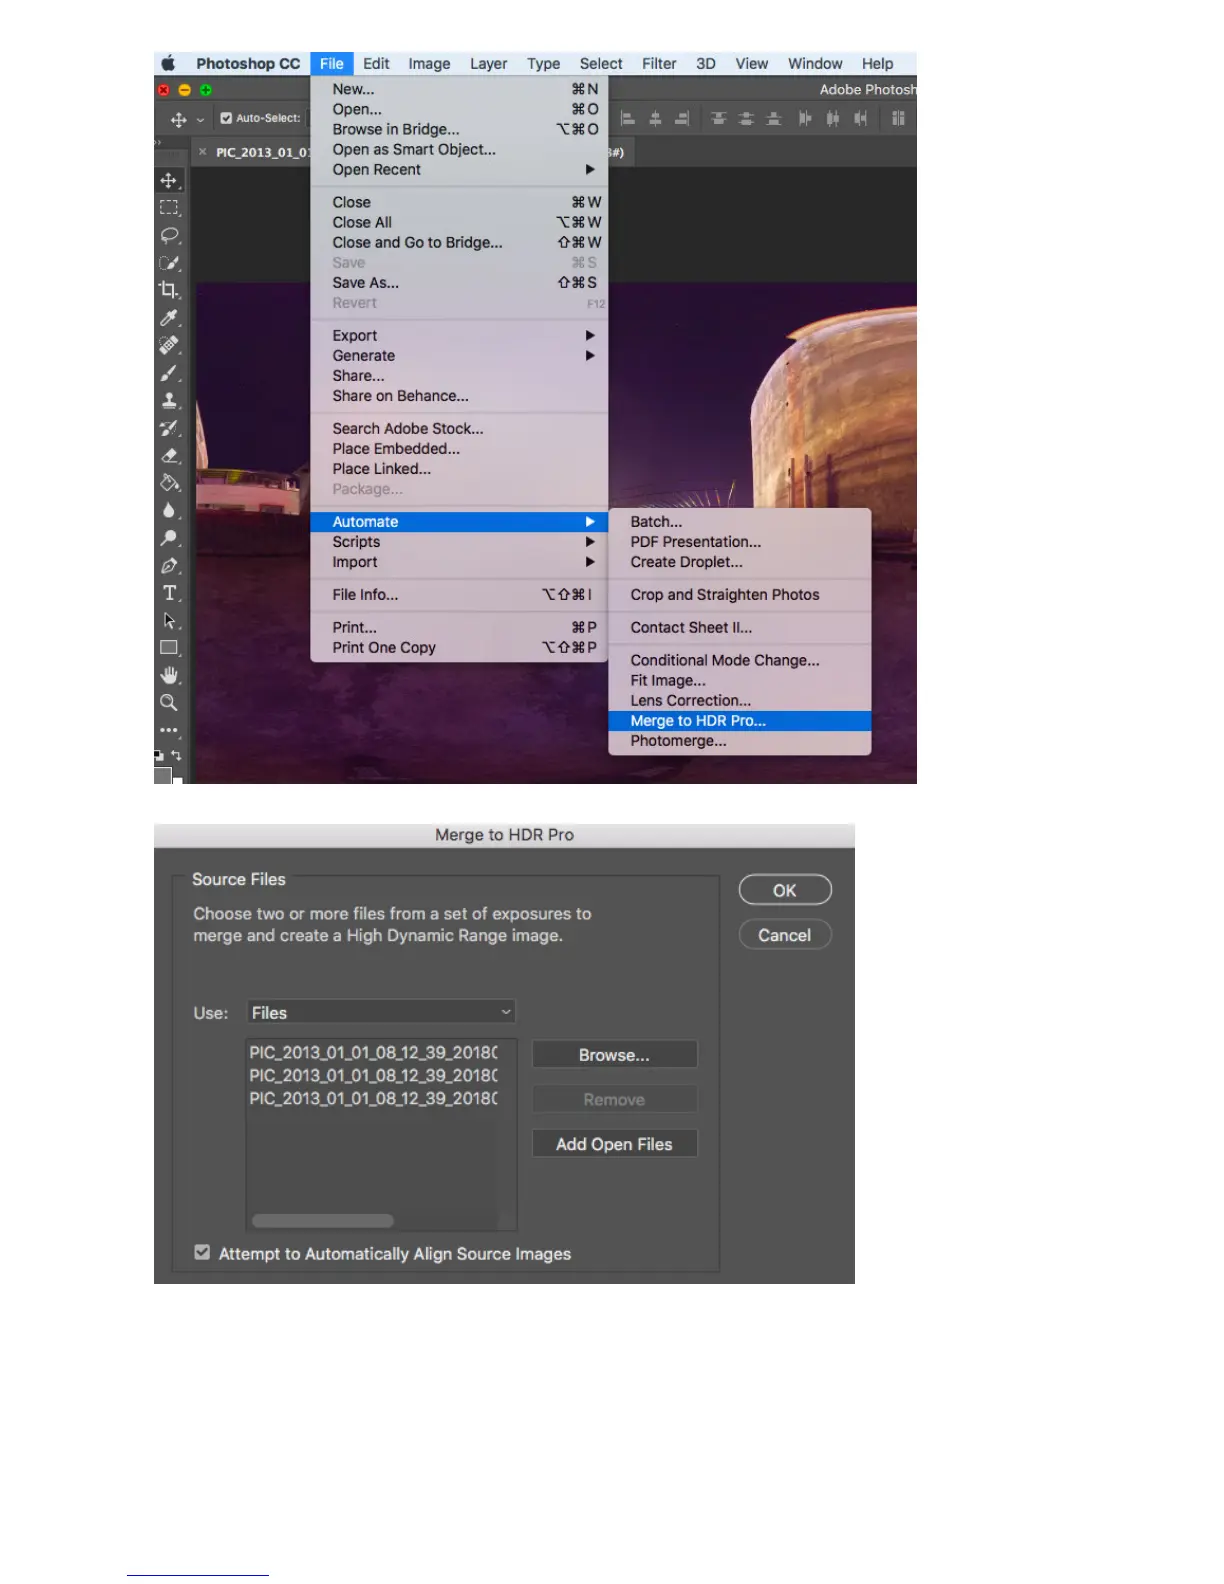Select the Pen tool
Viewport: 1224px width, 1584px height.
(x=169, y=565)
